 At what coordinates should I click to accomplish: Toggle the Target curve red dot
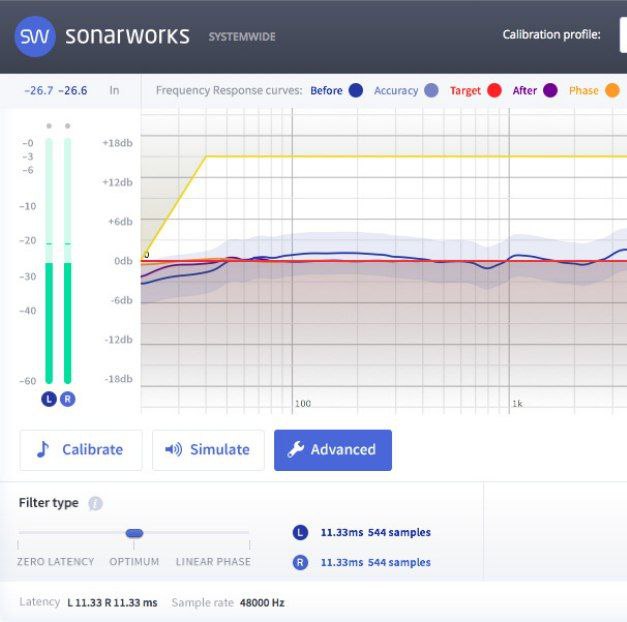tap(494, 90)
